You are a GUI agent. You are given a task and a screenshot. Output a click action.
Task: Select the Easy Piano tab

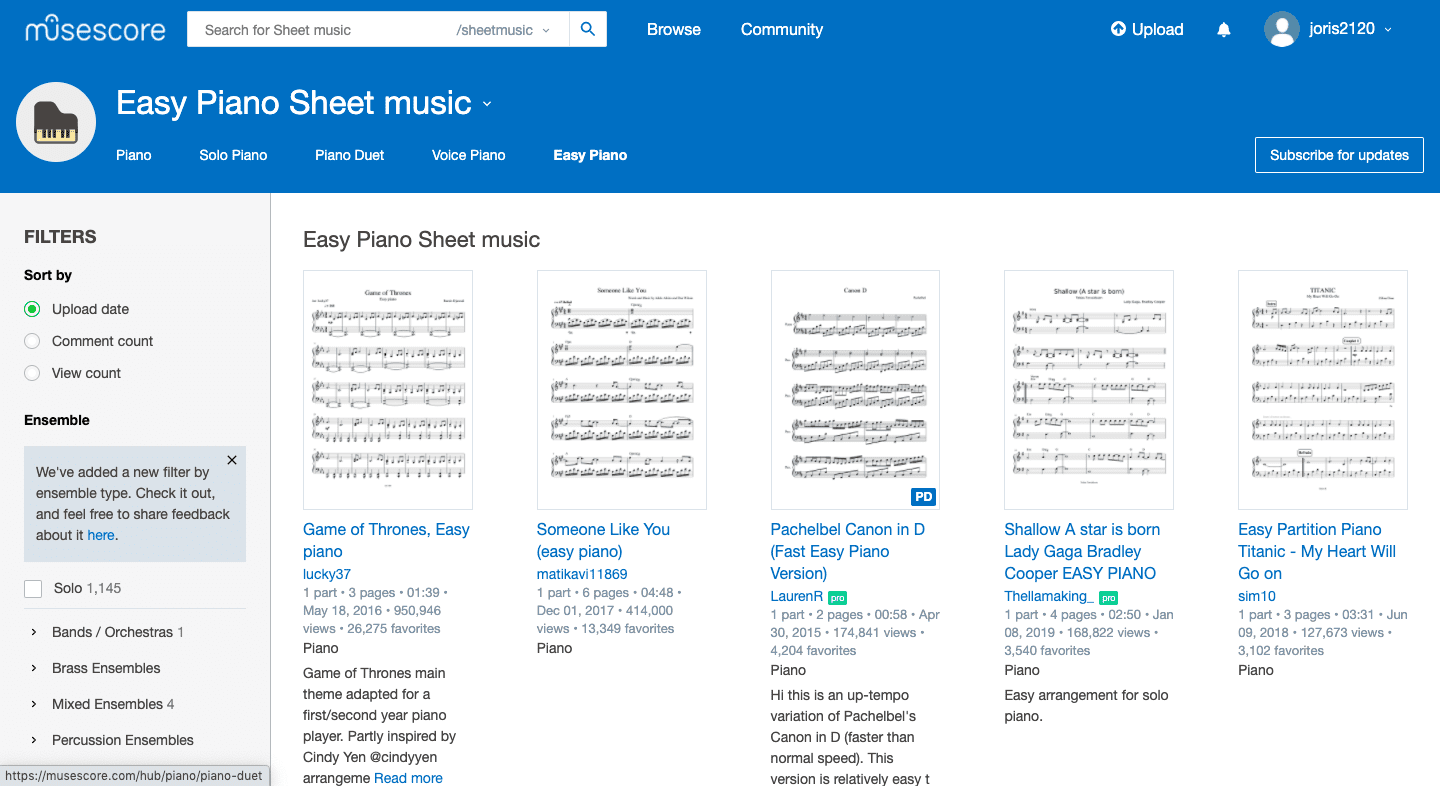click(x=590, y=155)
